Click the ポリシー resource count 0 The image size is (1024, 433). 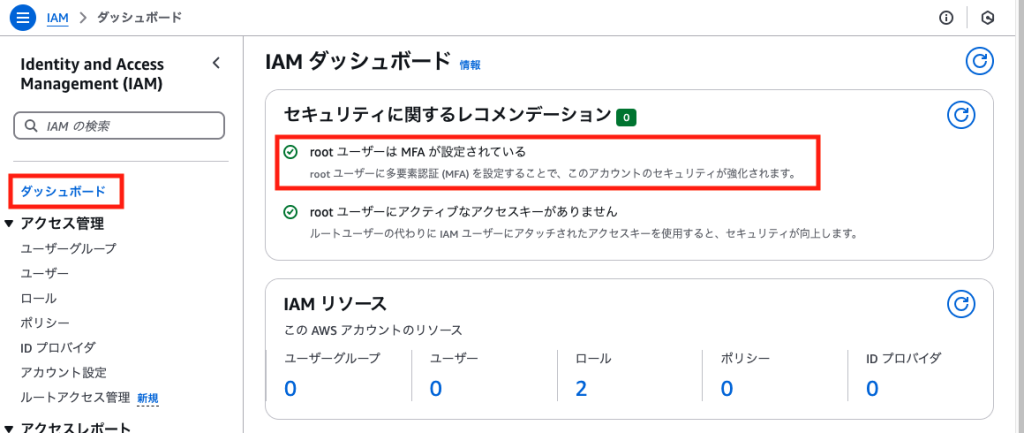click(726, 389)
